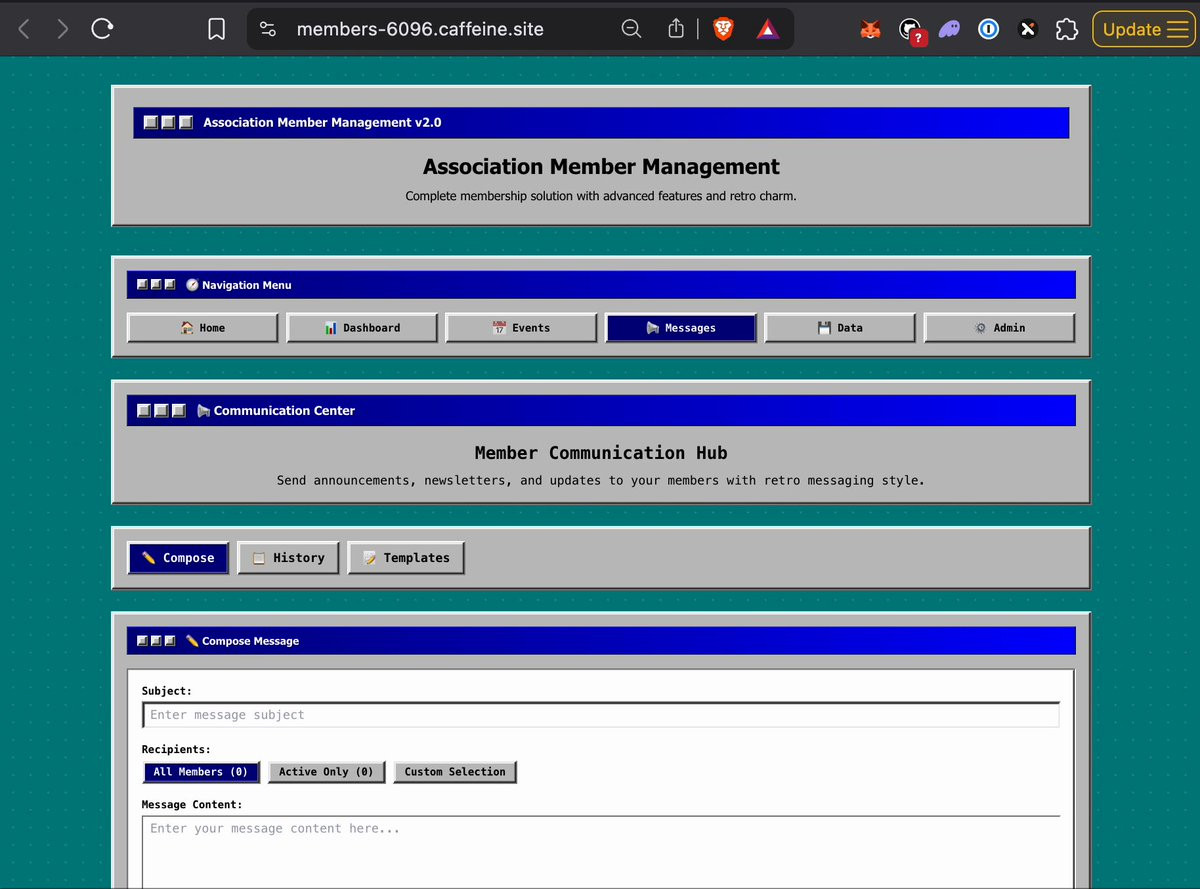Open Brave Shields lion icon

[x=722, y=29]
